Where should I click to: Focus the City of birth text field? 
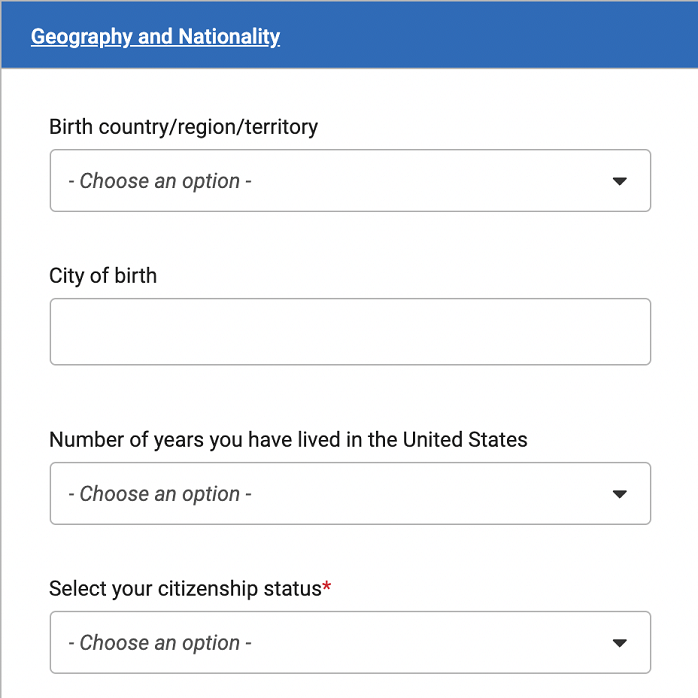[350, 331]
